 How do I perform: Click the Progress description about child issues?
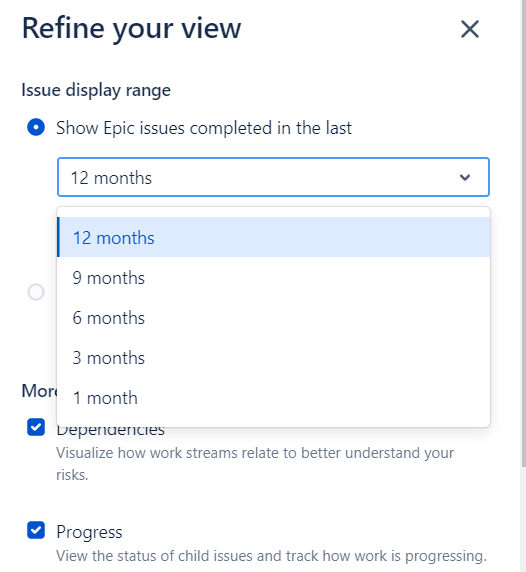(271, 556)
